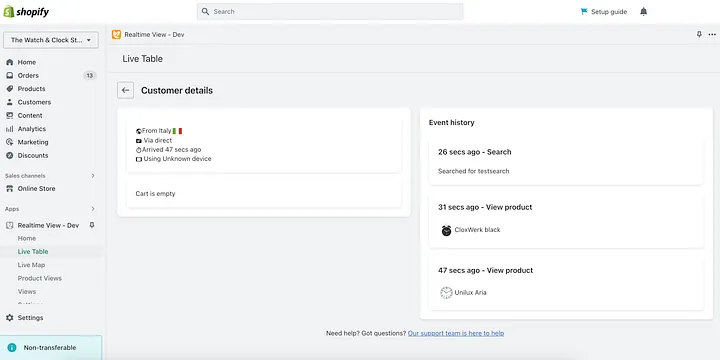Open Discounts in the sidebar

[33, 155]
